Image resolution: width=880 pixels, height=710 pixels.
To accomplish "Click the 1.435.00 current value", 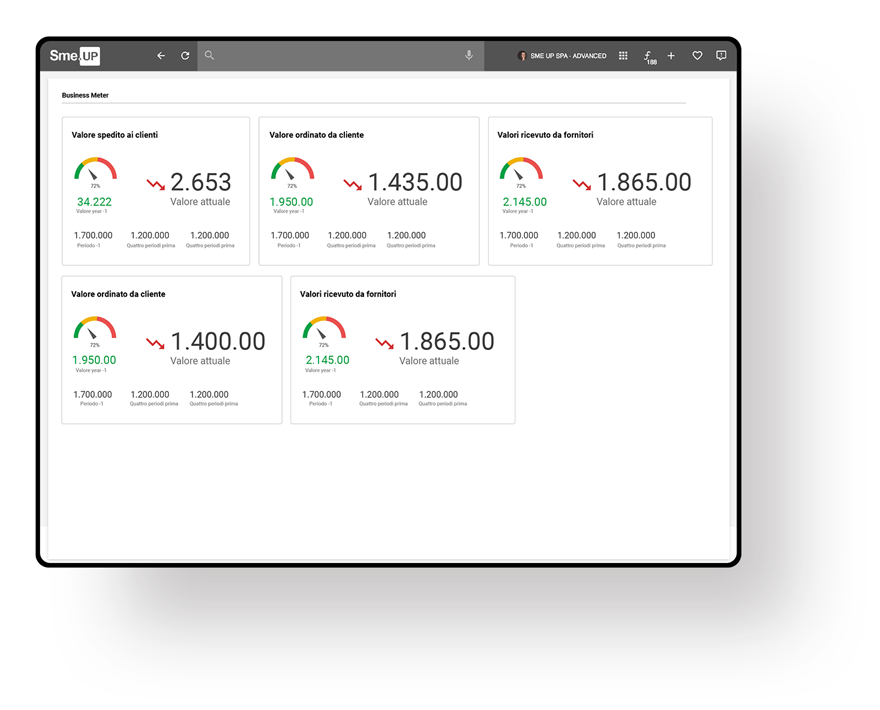I will point(414,182).
